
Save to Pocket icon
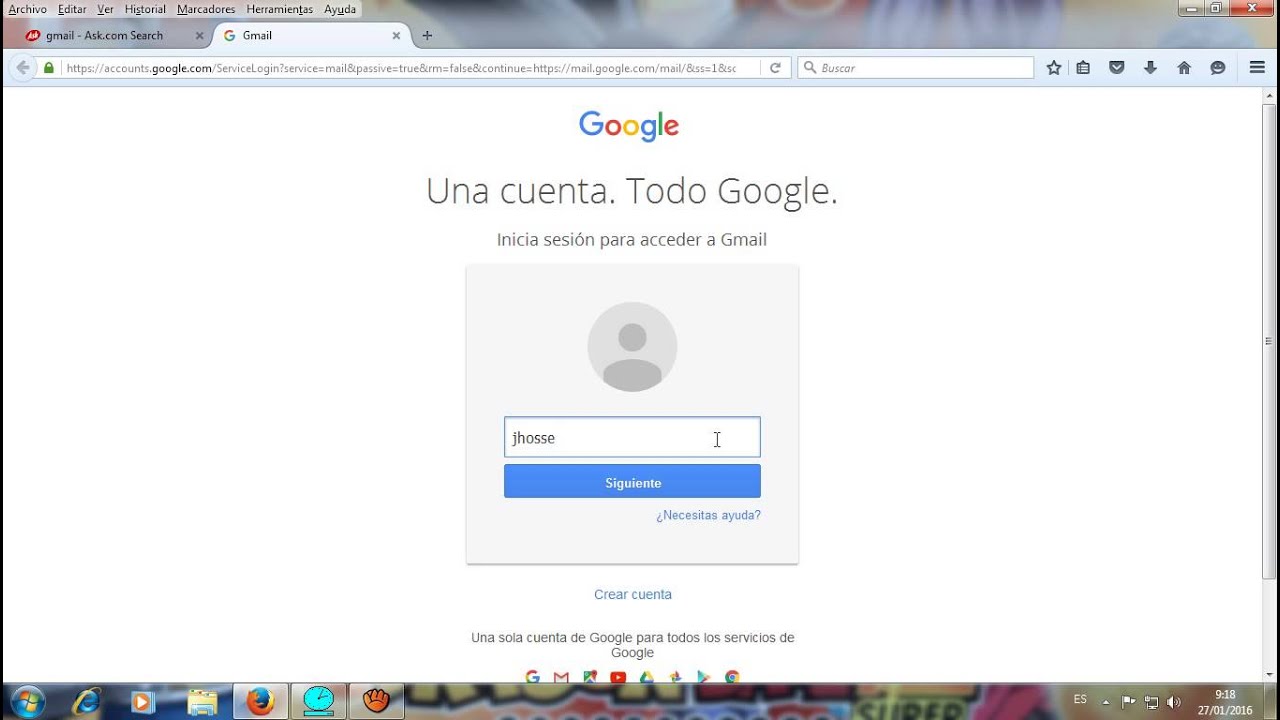point(1117,68)
